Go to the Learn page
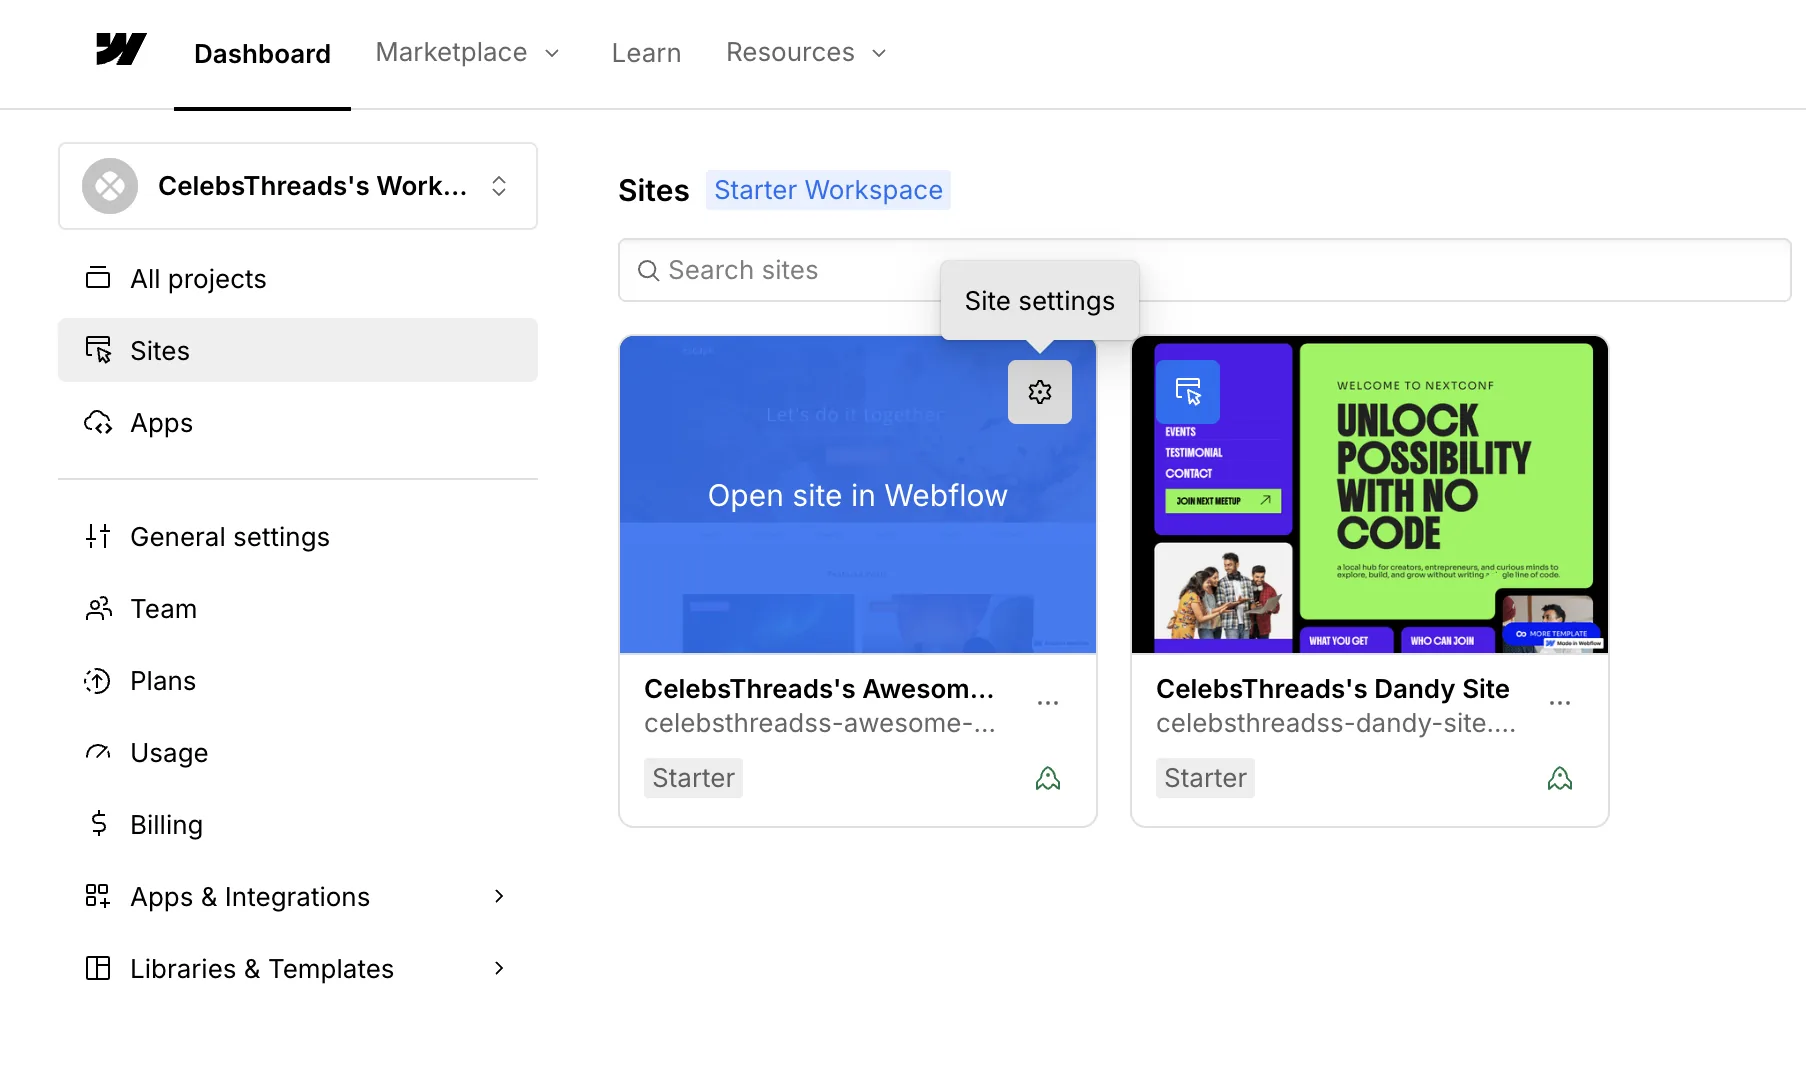The height and width of the screenshot is (1090, 1806). pos(646,53)
